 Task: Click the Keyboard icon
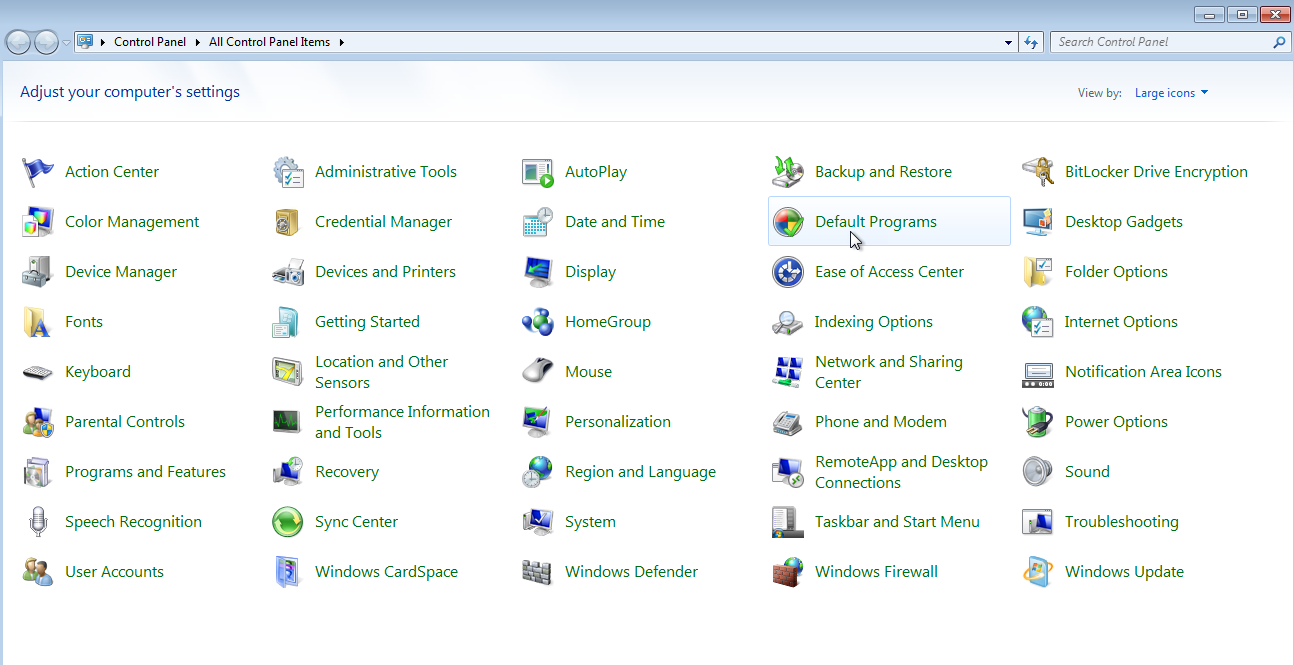point(38,372)
